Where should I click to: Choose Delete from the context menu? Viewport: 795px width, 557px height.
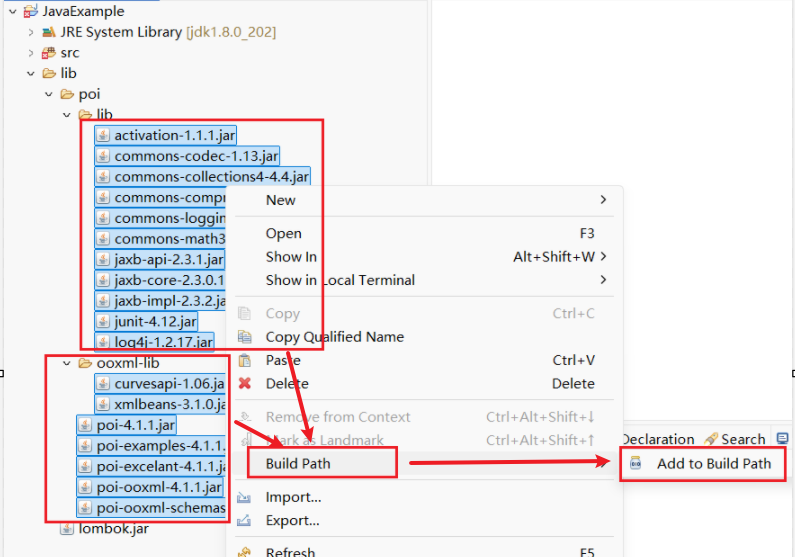tap(424, 384)
